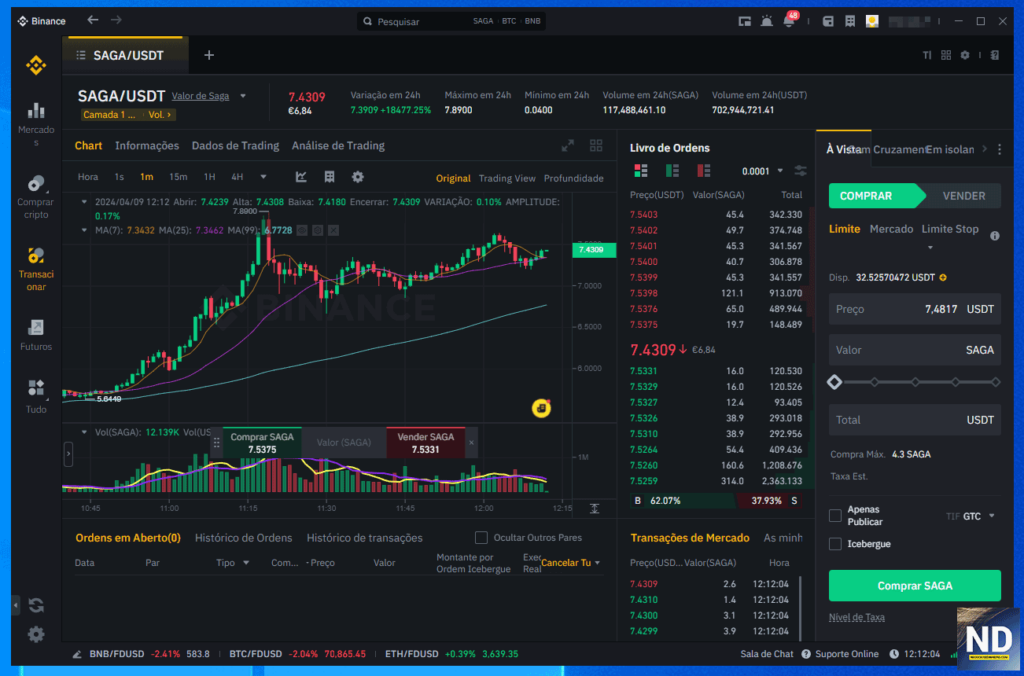Click the Binance logo in the sidebar
Image resolution: width=1024 pixels, height=676 pixels.
pos(36,65)
